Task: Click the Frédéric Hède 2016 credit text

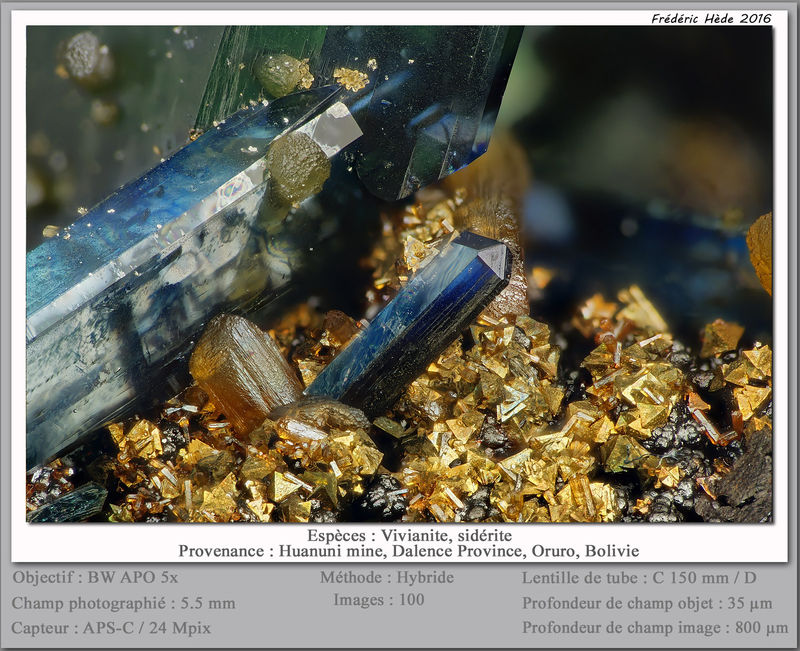Action: 711,18
